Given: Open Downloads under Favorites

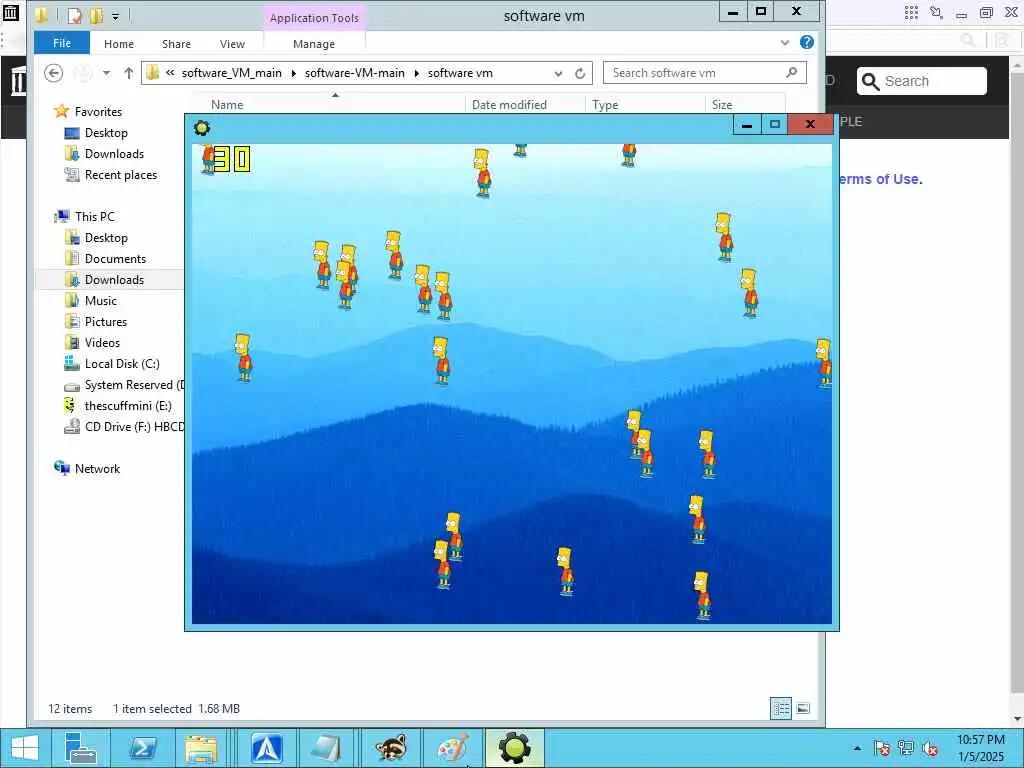Looking at the screenshot, I should click(x=114, y=153).
